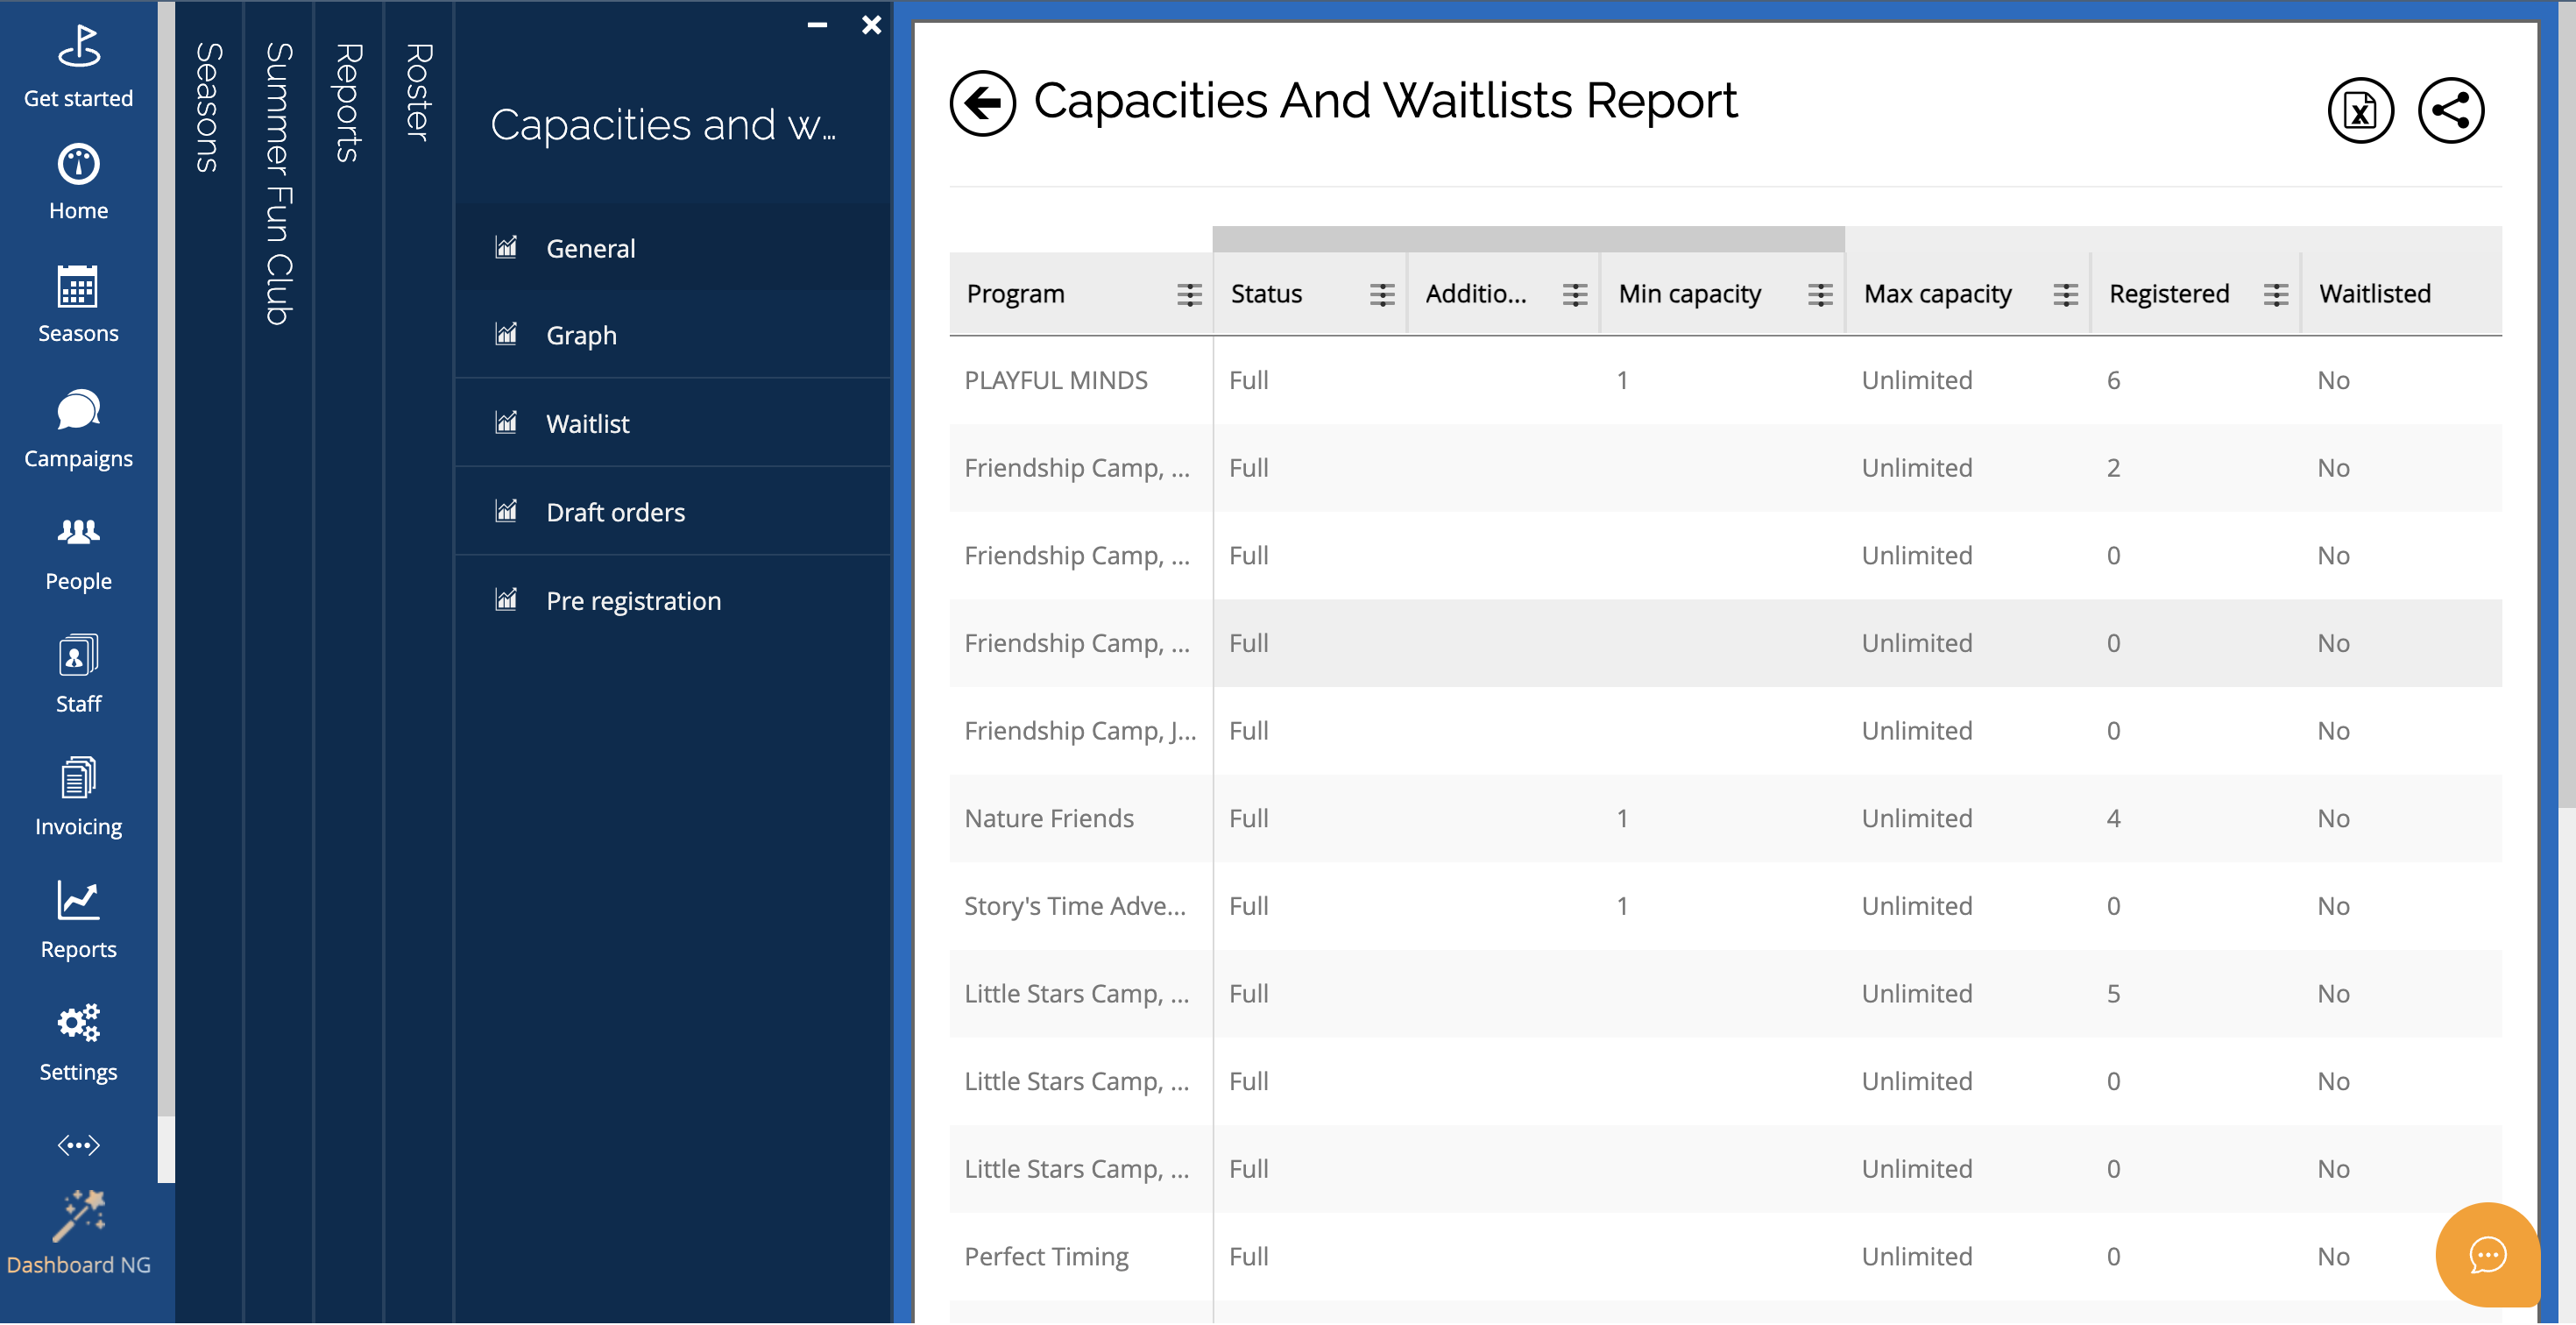Click the sidebar expand arrows icon
This screenshot has height=1325, width=2576.
click(x=78, y=1145)
